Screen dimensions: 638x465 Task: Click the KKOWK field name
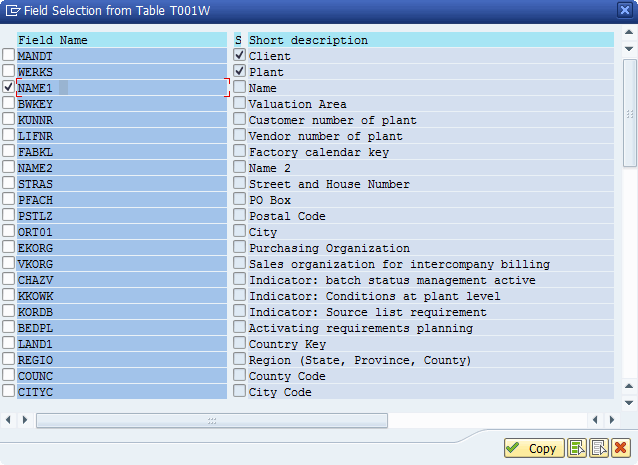coord(35,296)
